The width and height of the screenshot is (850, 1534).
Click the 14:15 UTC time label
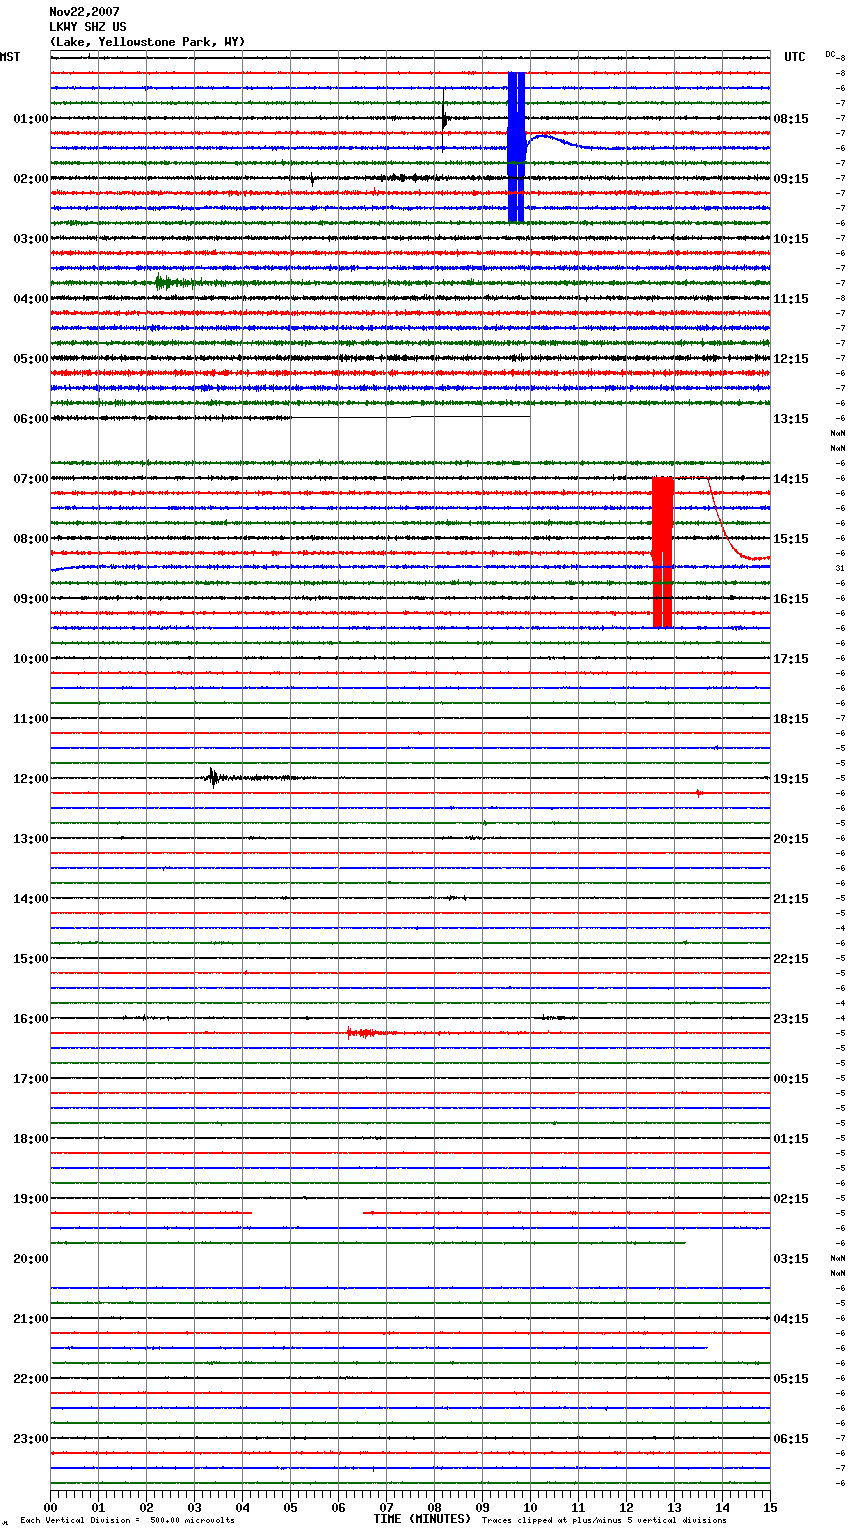pyautogui.click(x=791, y=479)
